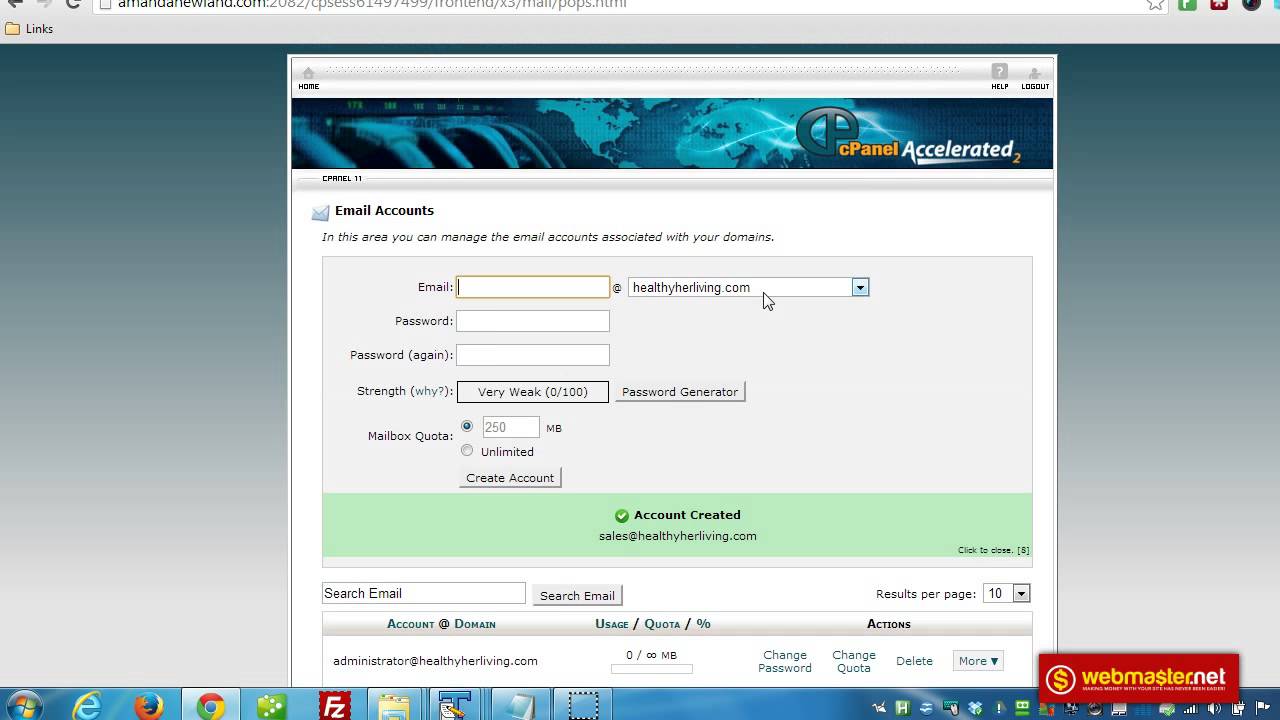Click the 'why?' strength link
Screen dimensions: 1280x720
(430, 391)
